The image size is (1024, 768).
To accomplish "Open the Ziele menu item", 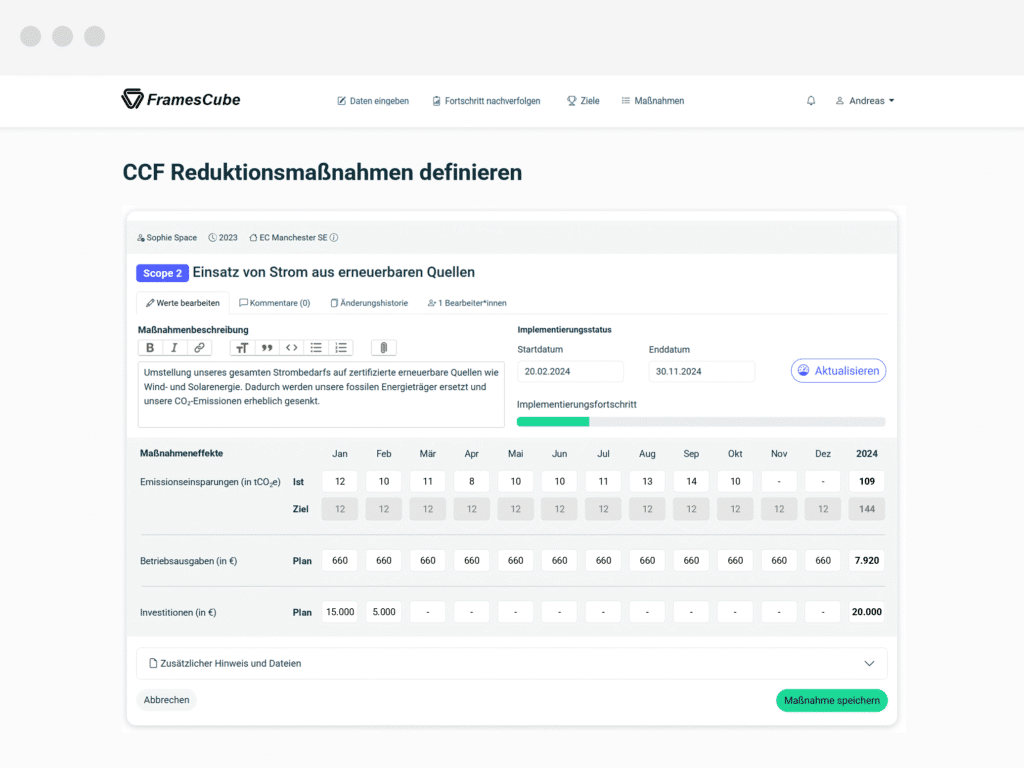I will 583,101.
